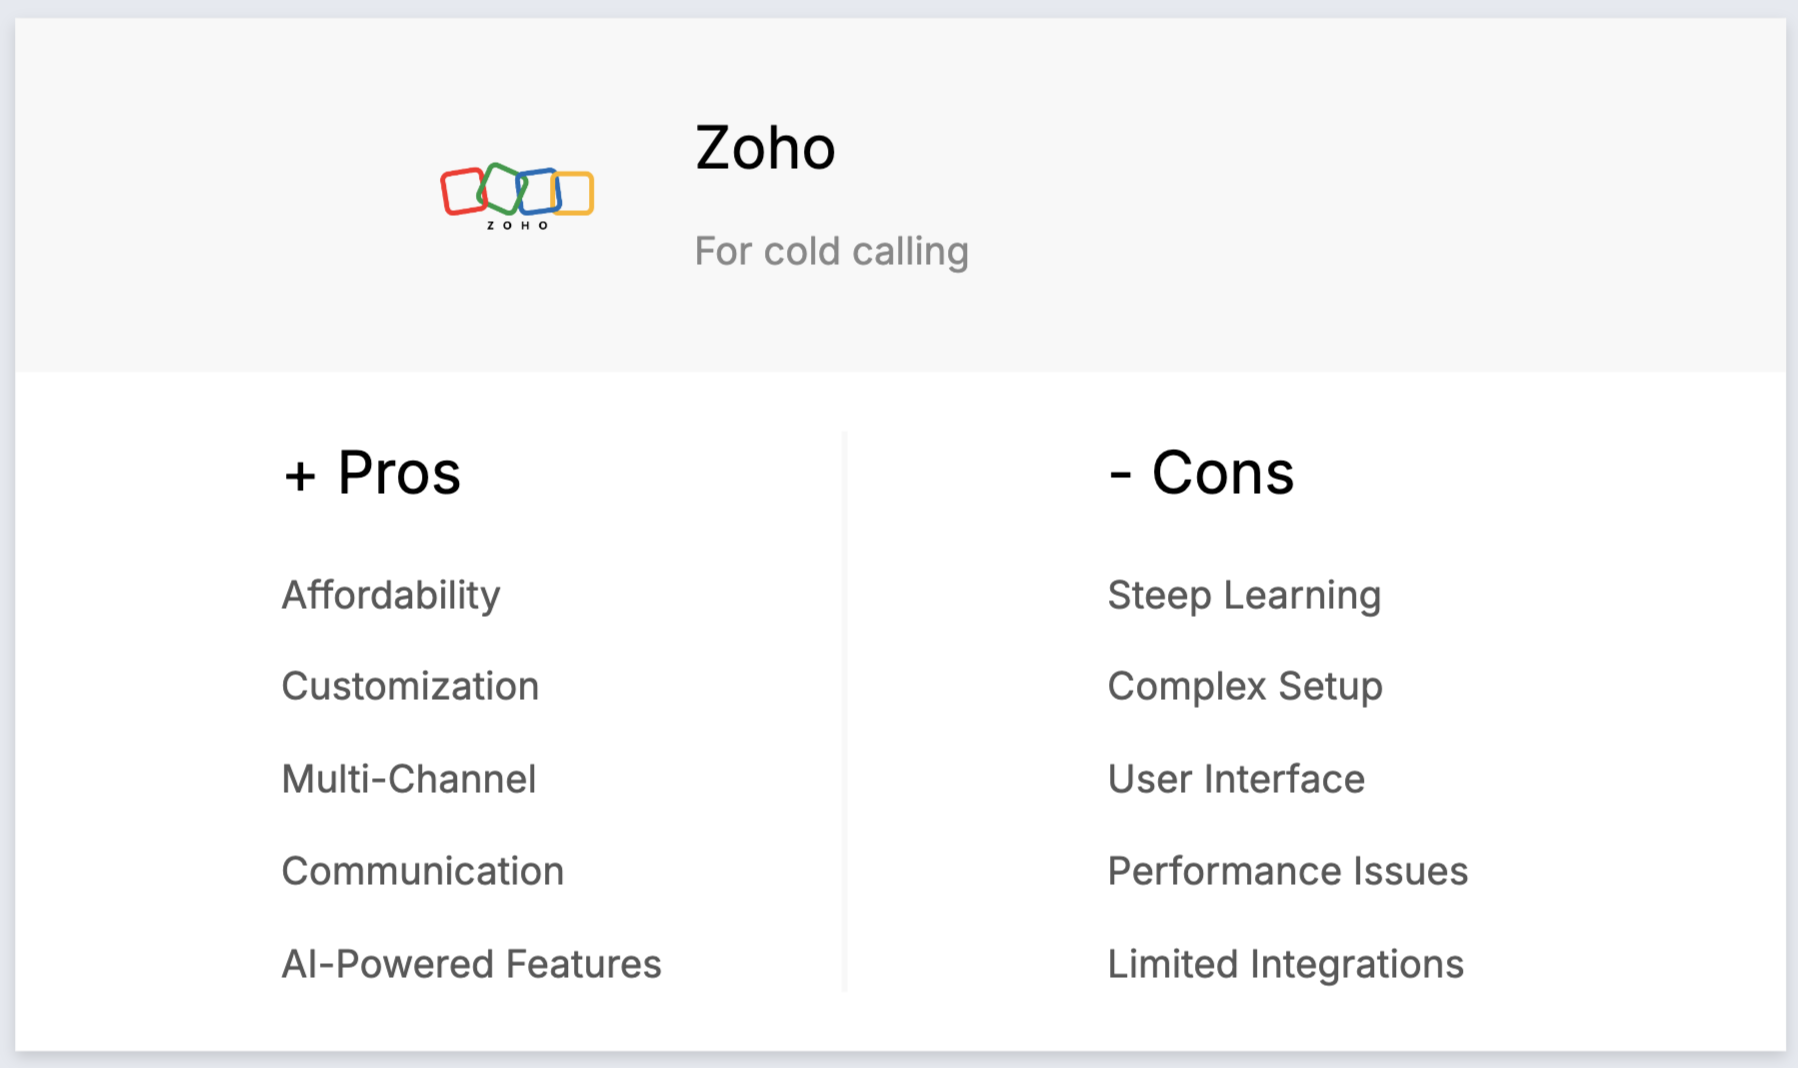
Task: Click the vertical divider between Pros and Cons
Action: tap(845, 711)
